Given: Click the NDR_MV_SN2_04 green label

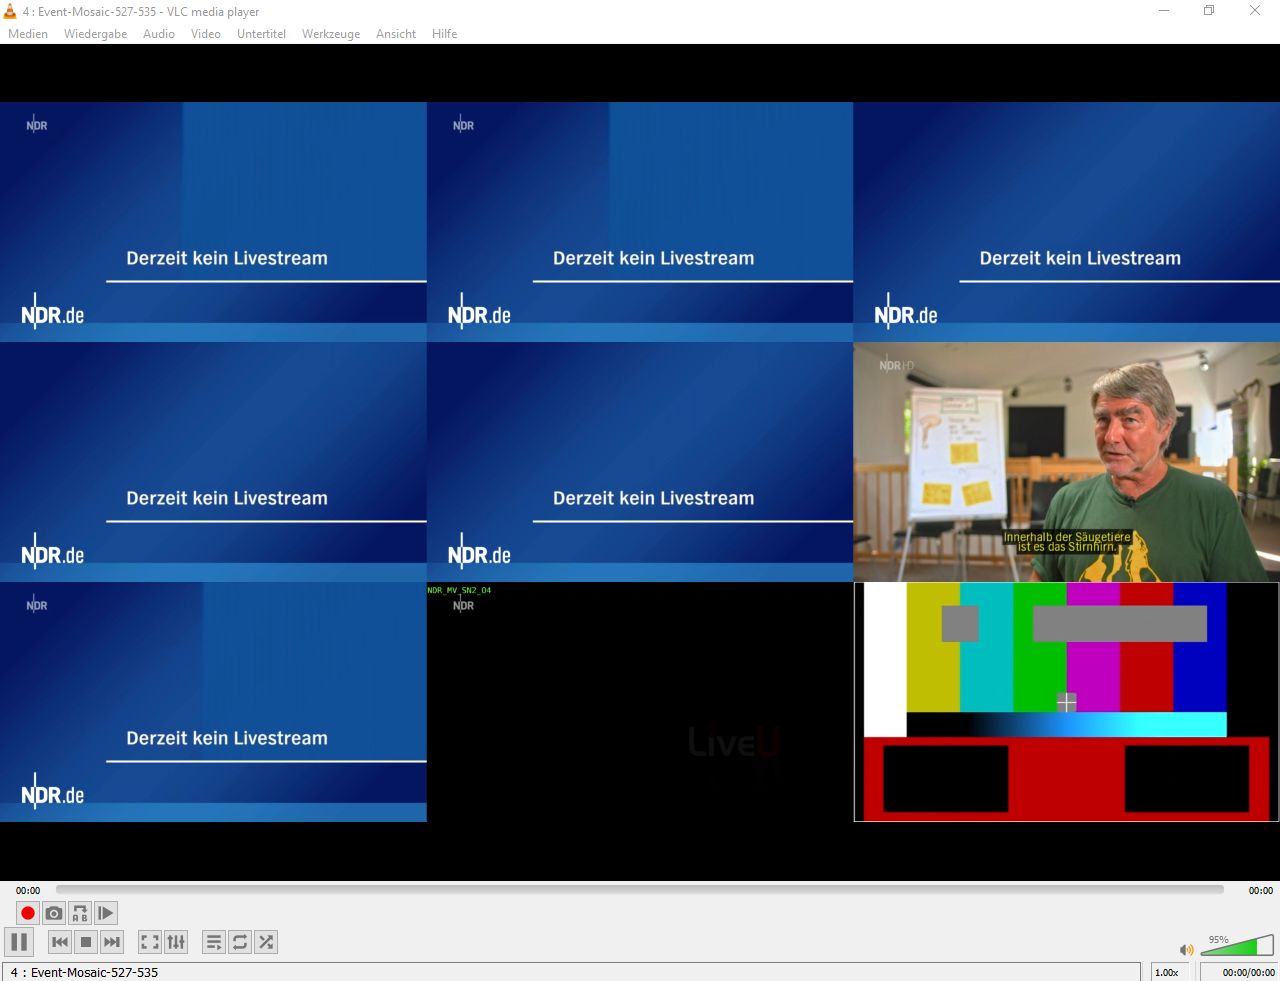Looking at the screenshot, I should point(459,590).
